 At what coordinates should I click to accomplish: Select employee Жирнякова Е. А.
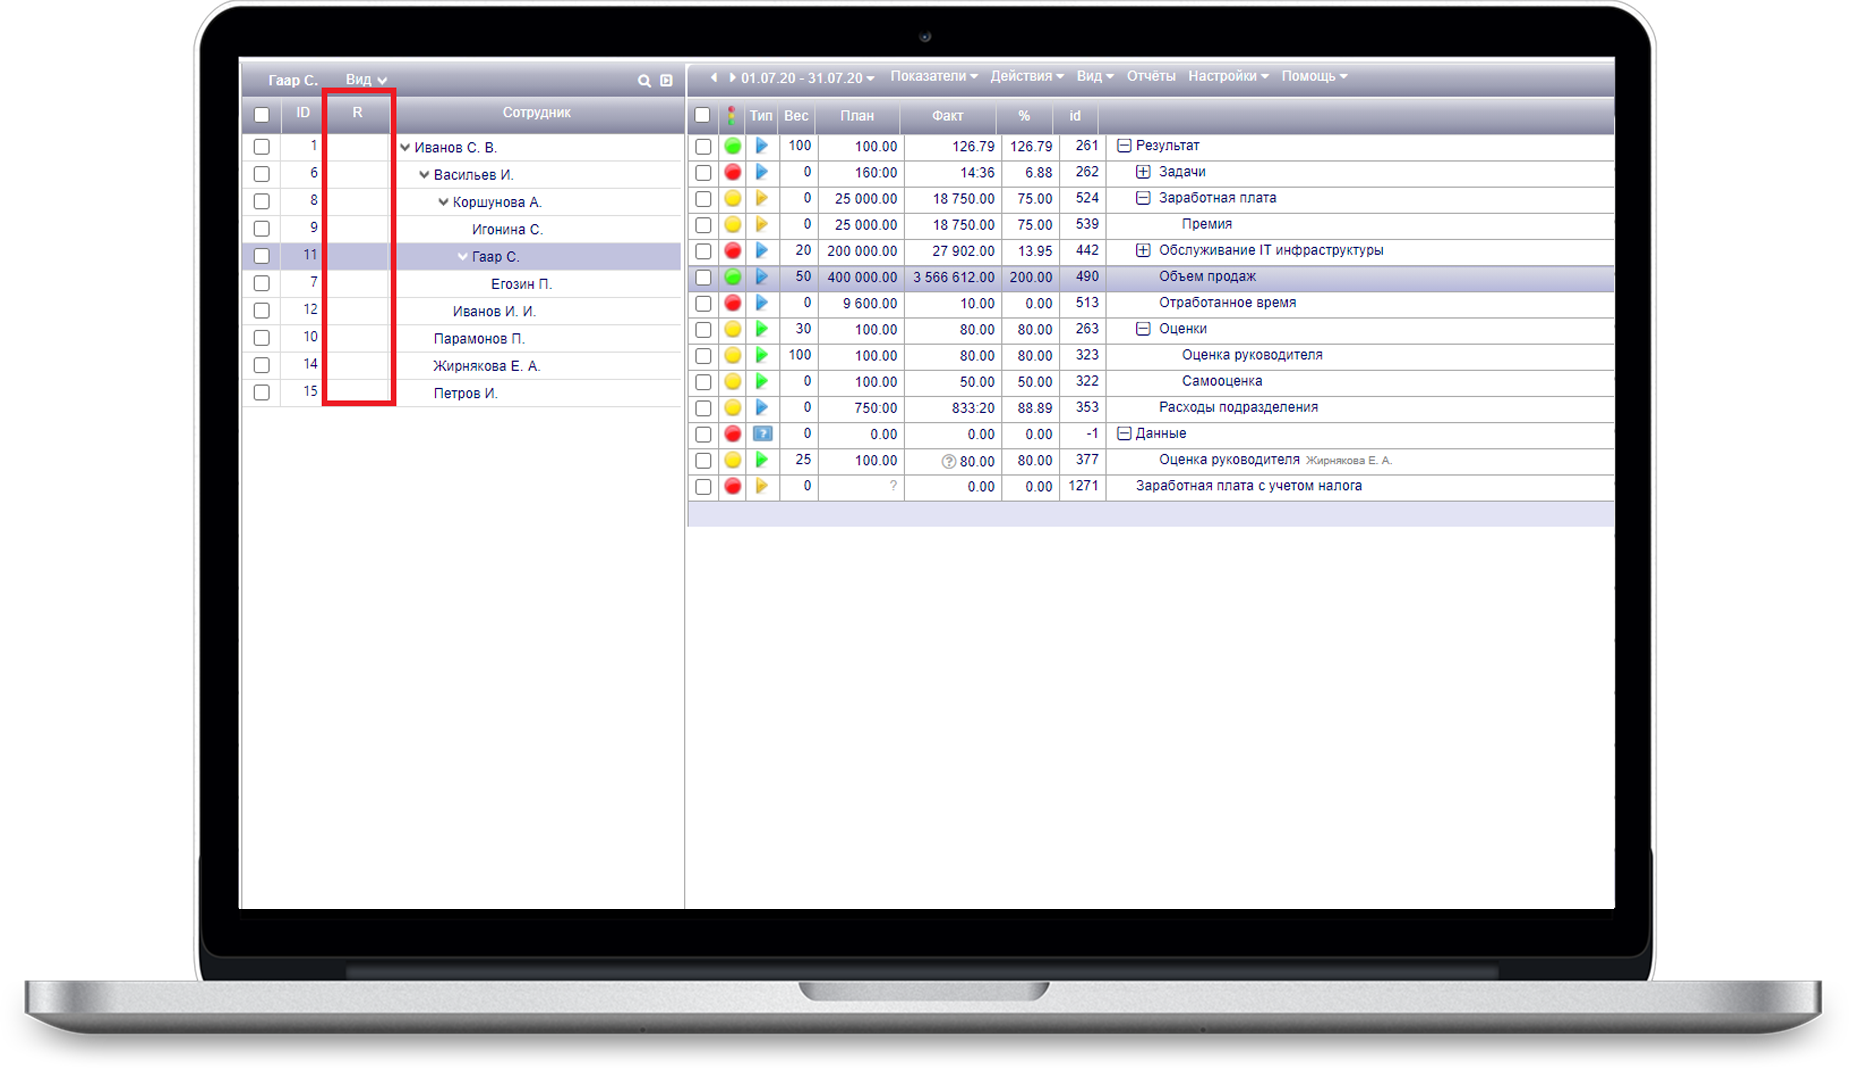(486, 366)
